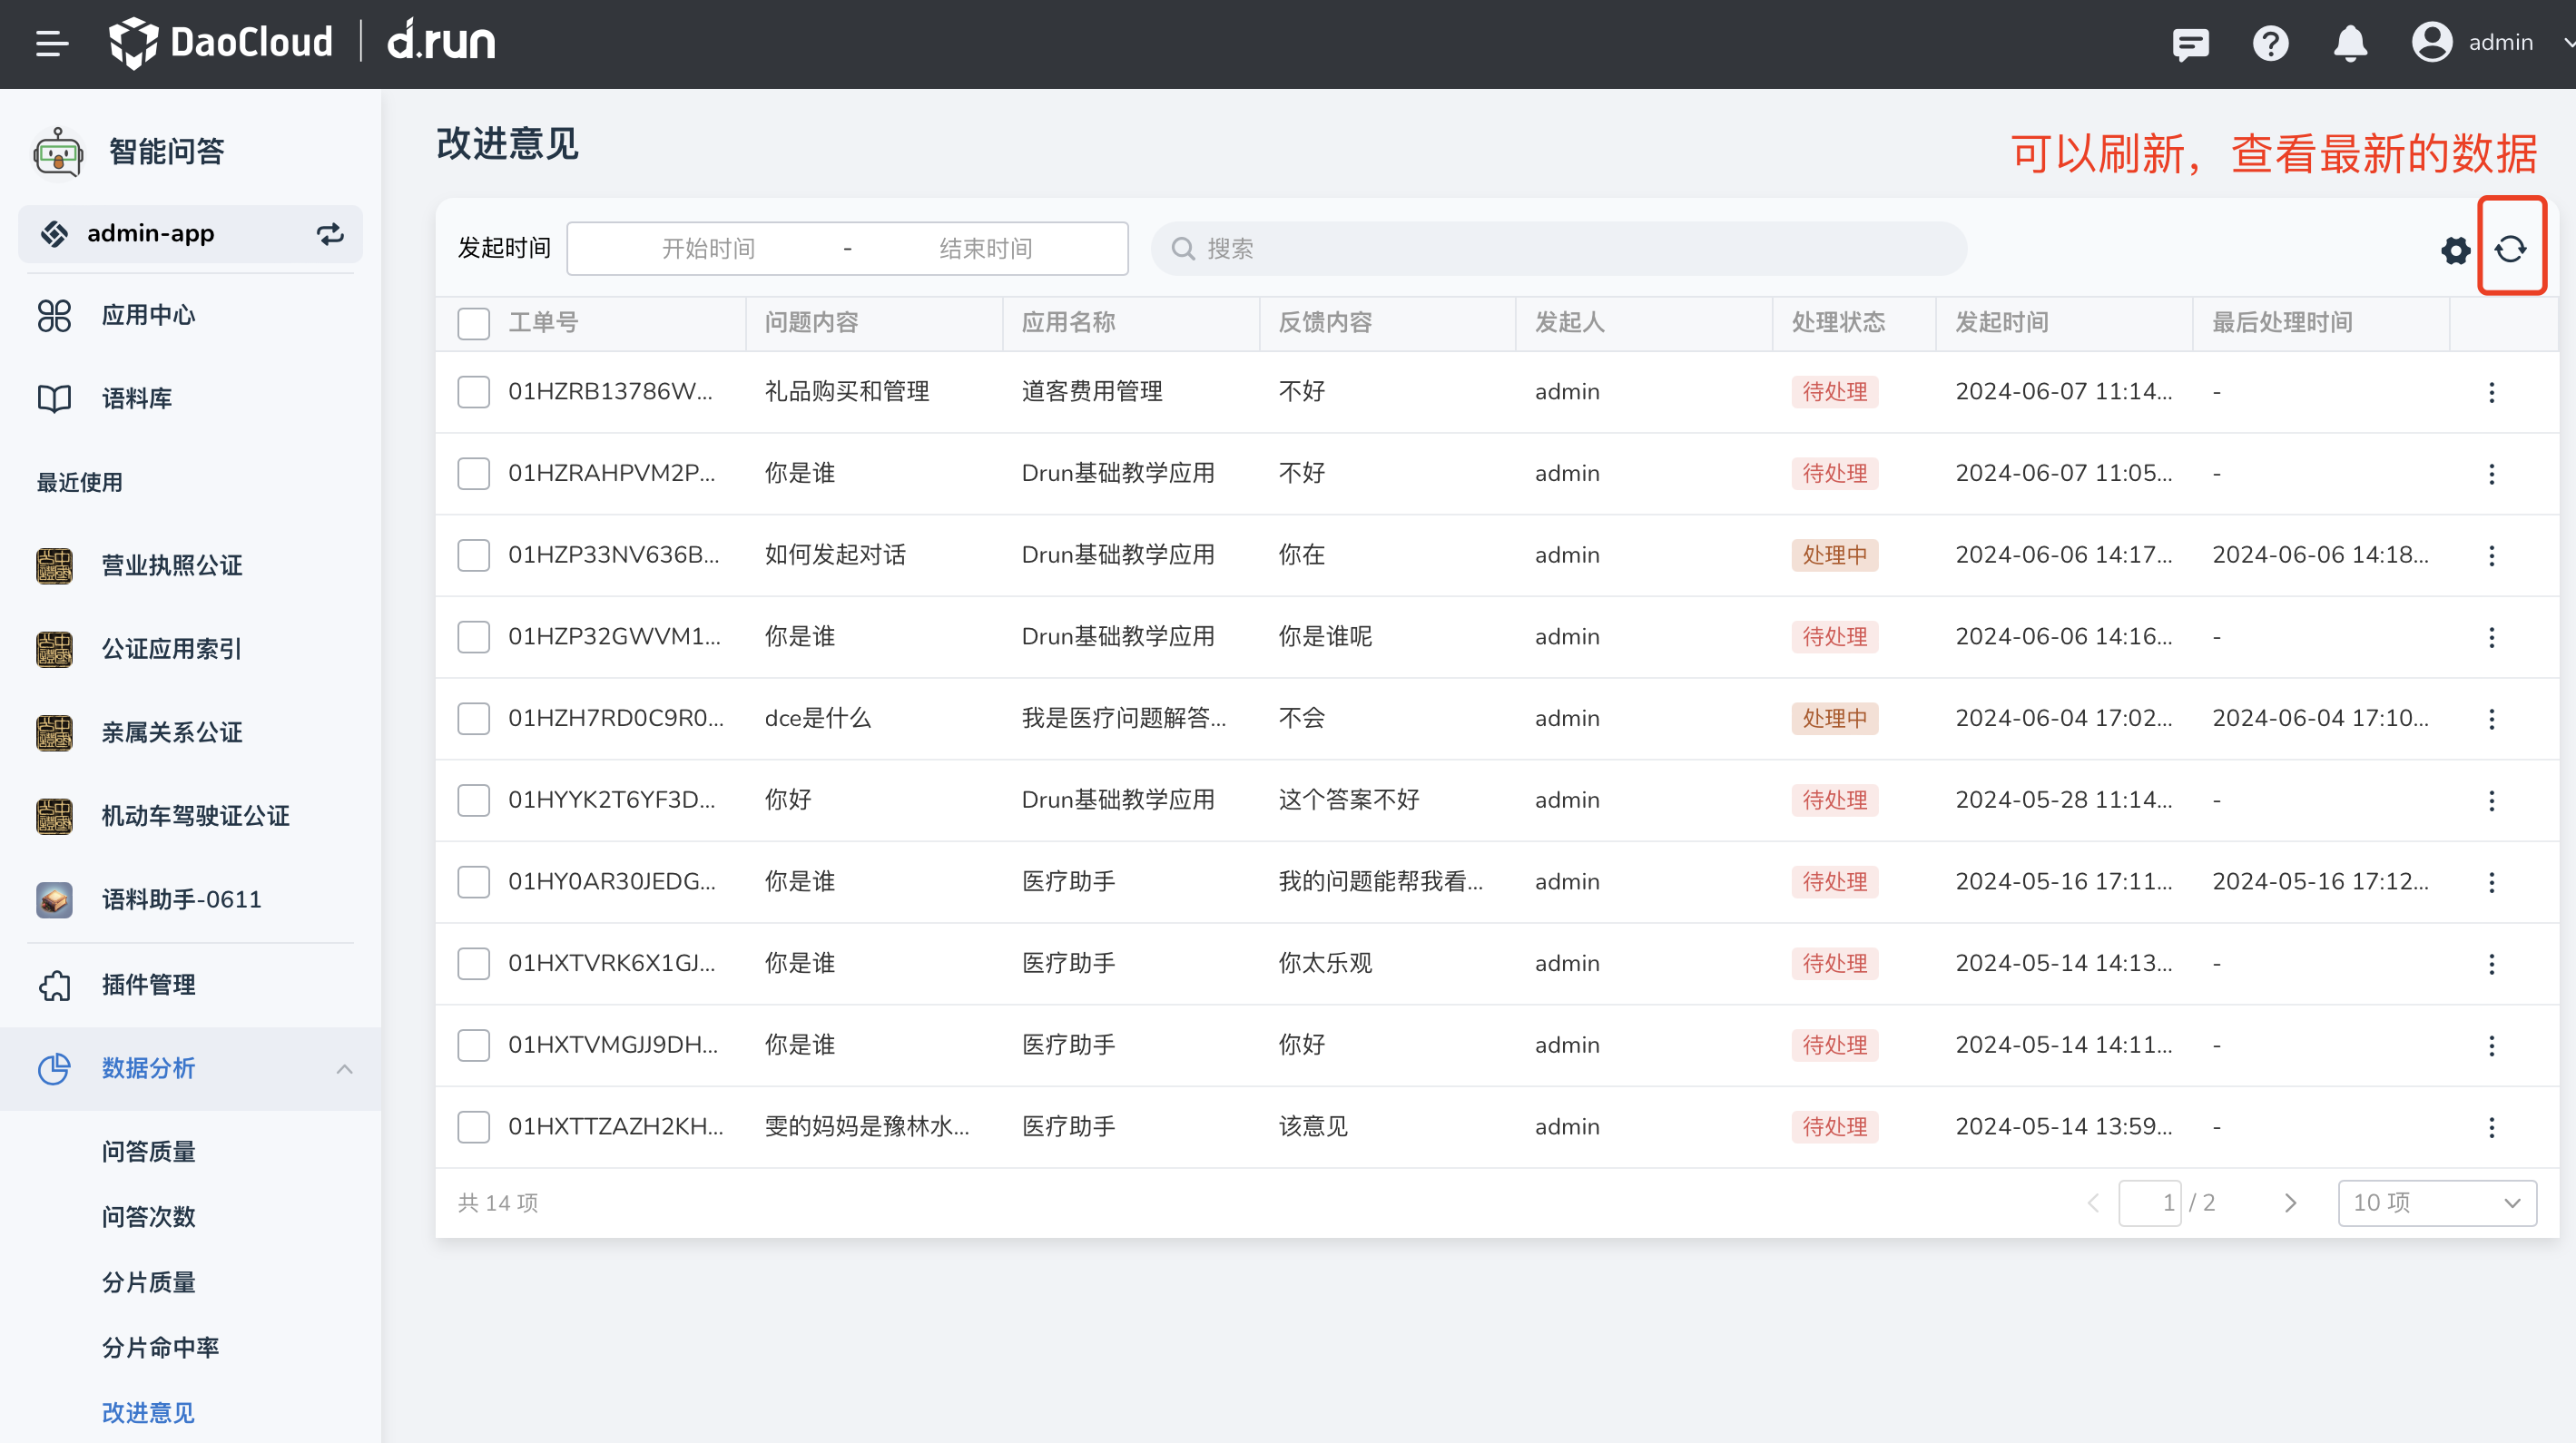The image size is (2576, 1443).
Task: Open table column settings gear
Action: tap(2455, 250)
